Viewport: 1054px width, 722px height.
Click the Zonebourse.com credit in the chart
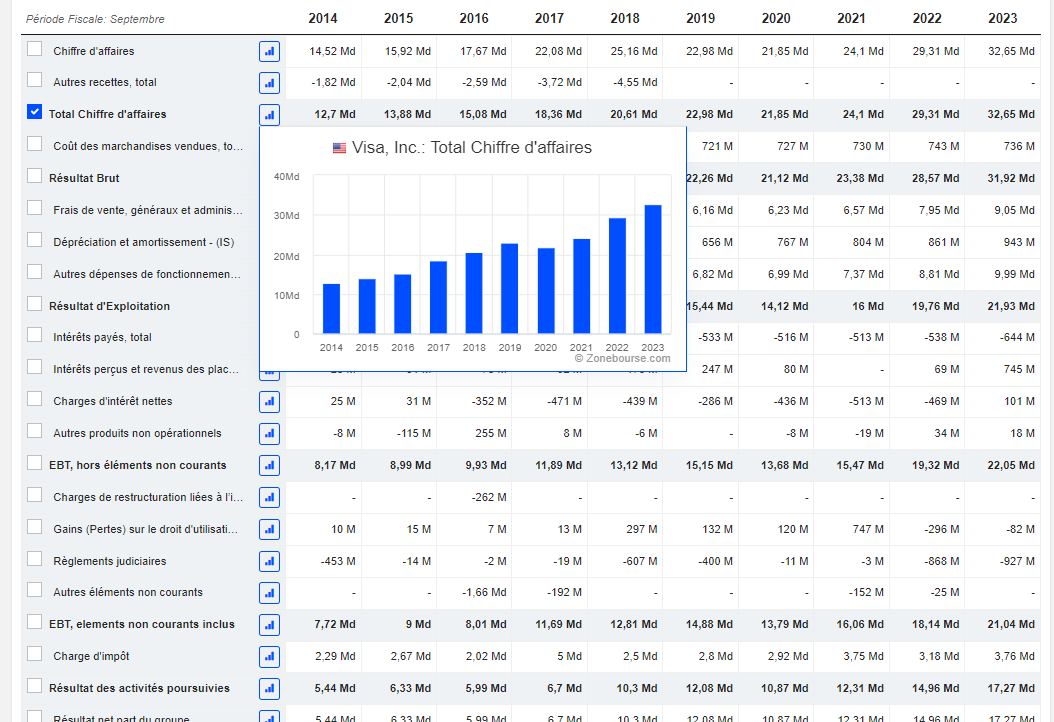[622, 358]
